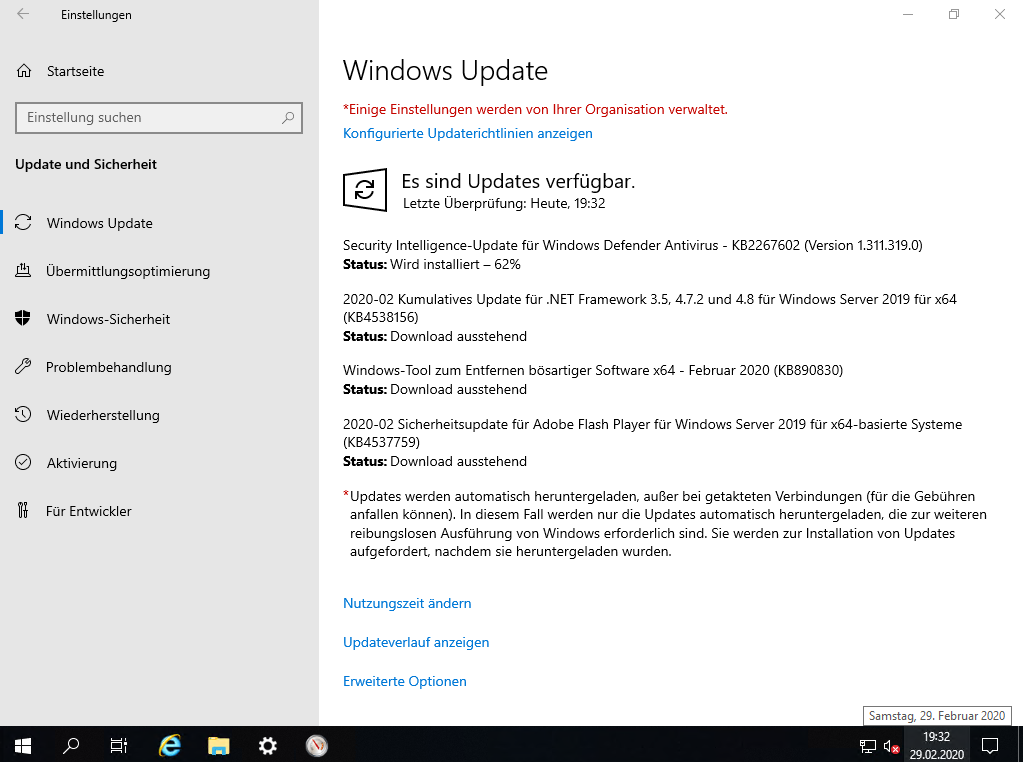The image size is (1023, 762).
Task: Click the Problembehandlung wrench icon
Action: 23,367
